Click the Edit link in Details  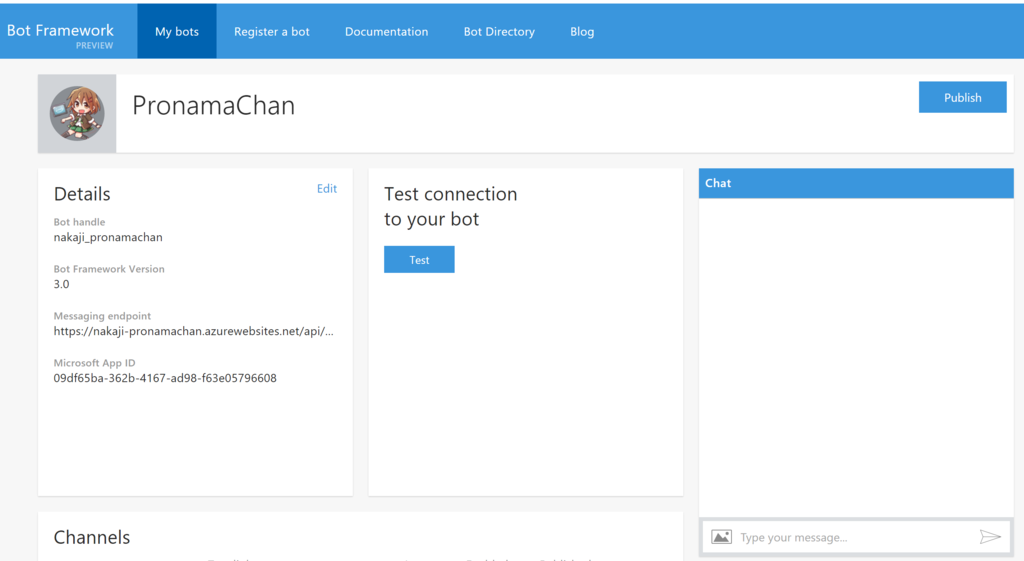point(327,188)
